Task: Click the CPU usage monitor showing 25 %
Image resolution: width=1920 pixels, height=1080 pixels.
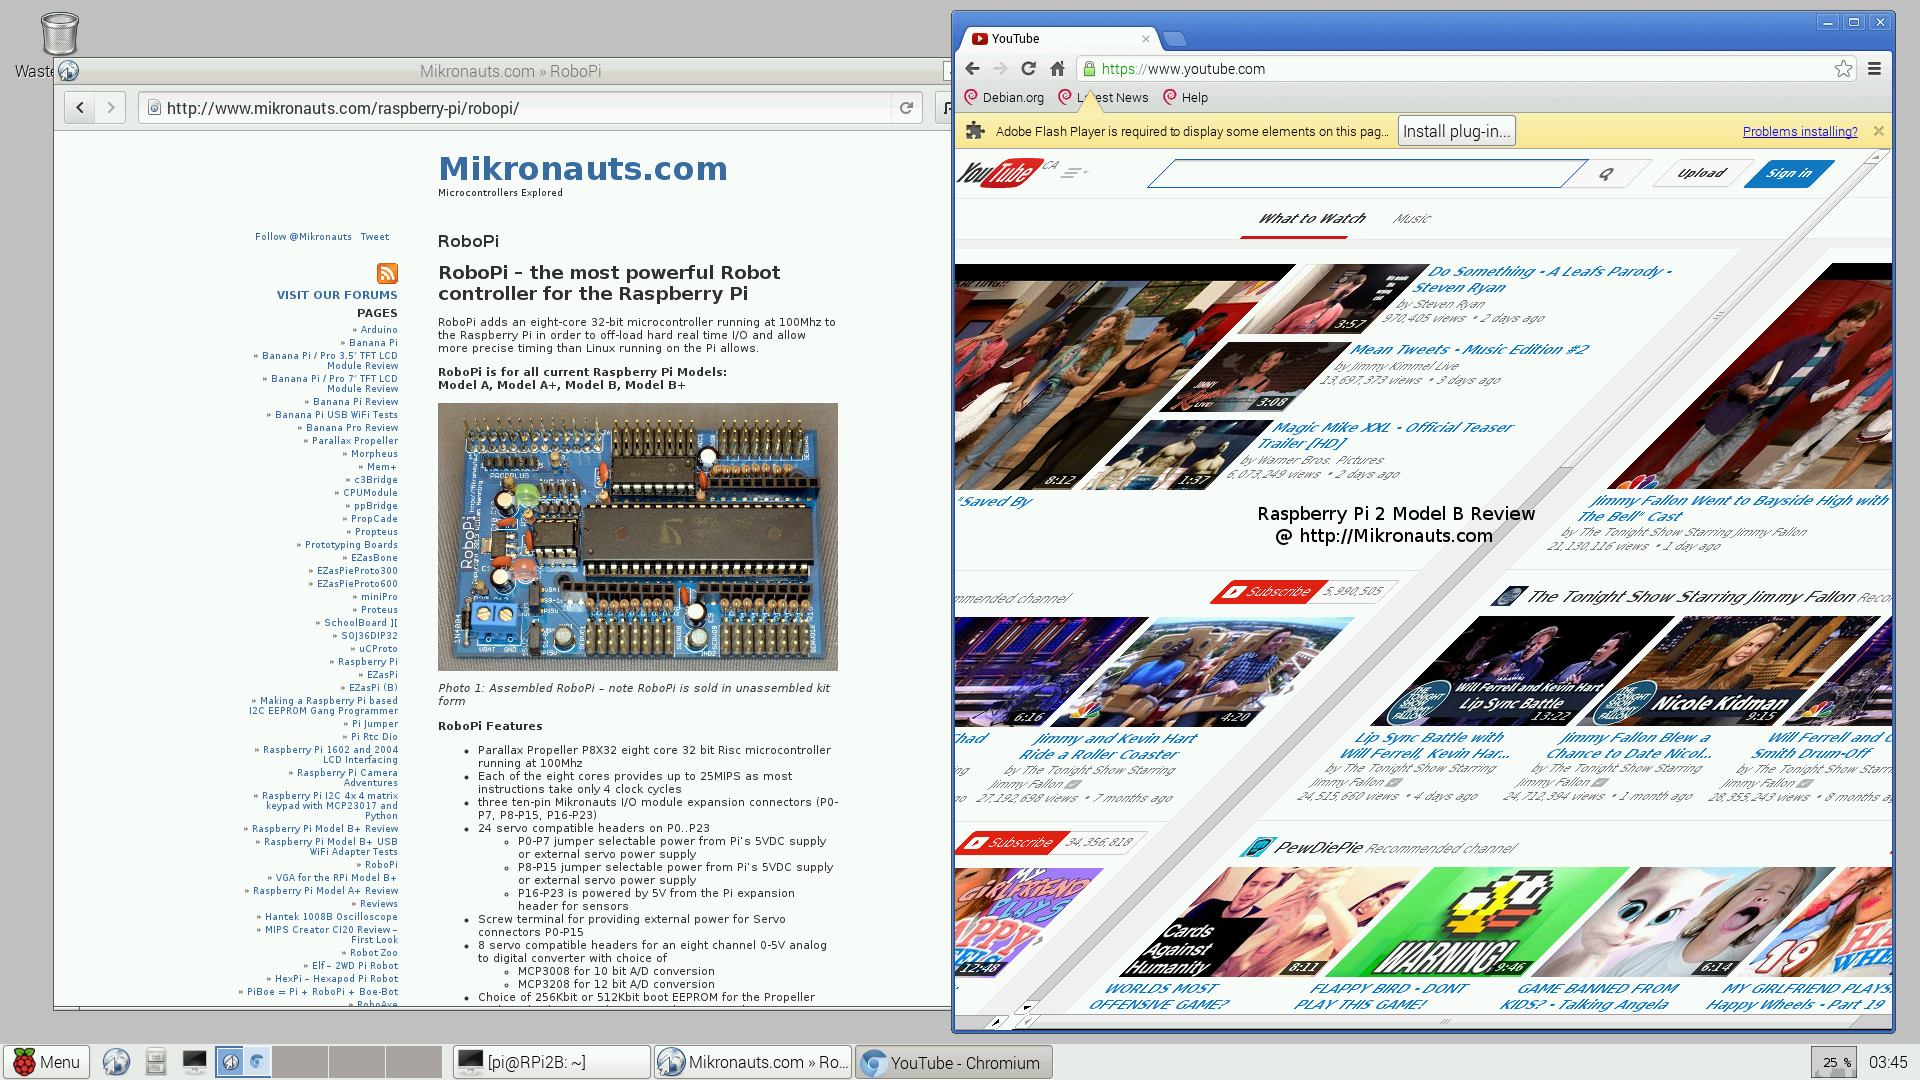Action: pyautogui.click(x=1834, y=1062)
